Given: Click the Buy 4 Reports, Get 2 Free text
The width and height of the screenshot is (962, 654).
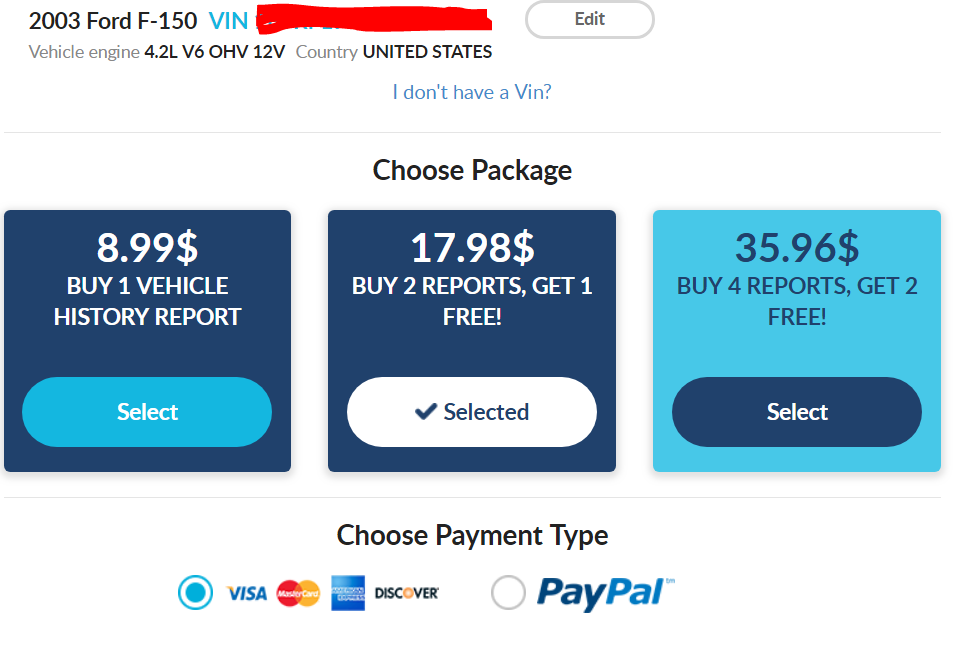Looking at the screenshot, I should tap(797, 301).
